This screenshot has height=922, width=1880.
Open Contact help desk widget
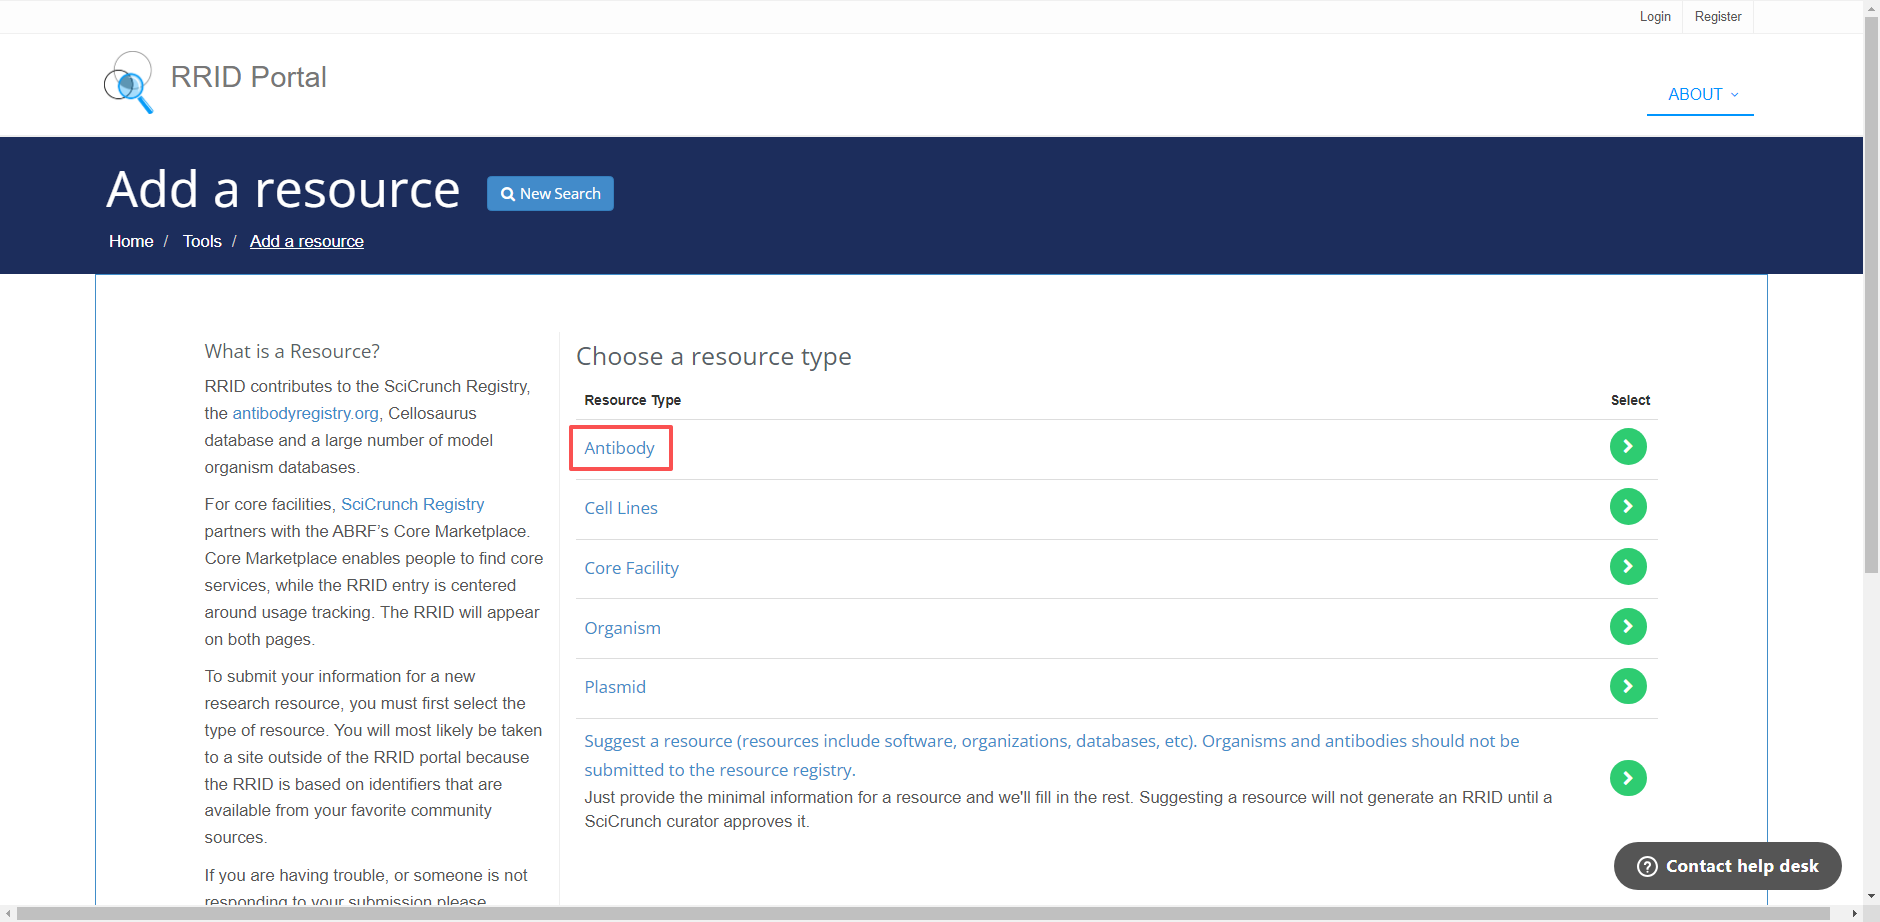(x=1727, y=866)
